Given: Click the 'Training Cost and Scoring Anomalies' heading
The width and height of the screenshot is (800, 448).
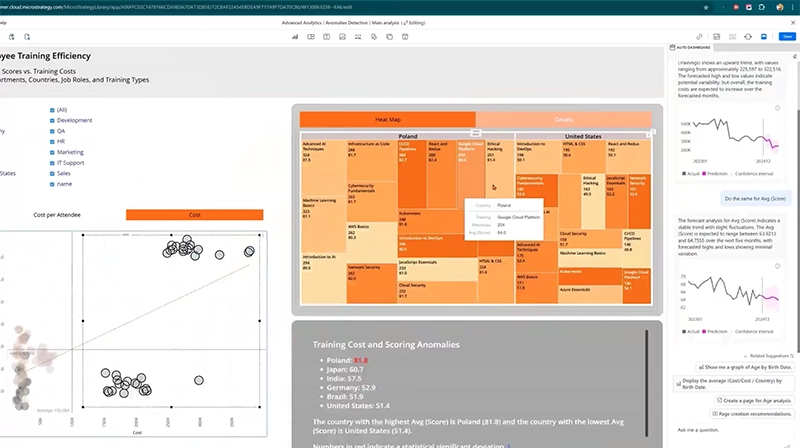Looking at the screenshot, I should click(x=386, y=344).
